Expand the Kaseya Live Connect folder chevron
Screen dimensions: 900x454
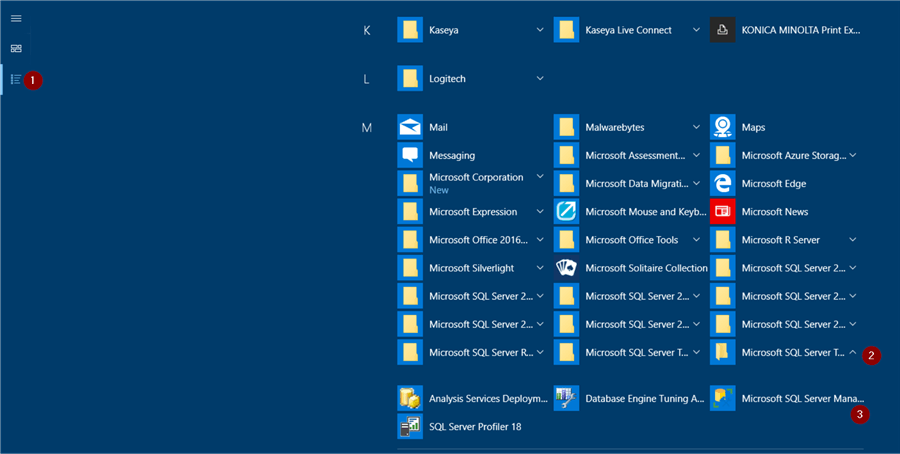tap(696, 30)
